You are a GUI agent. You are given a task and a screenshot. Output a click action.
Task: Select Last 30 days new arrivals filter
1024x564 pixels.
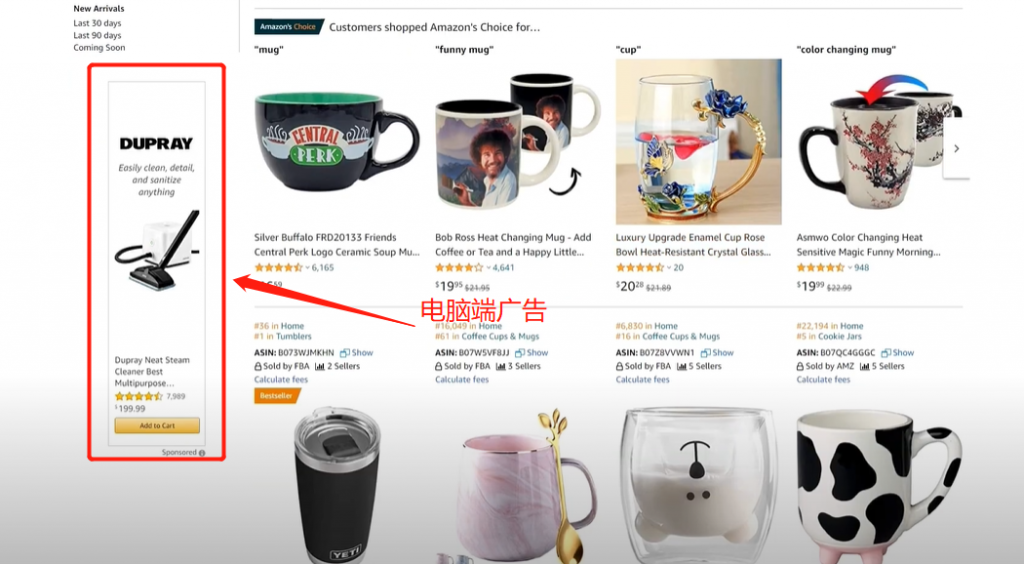pos(97,23)
